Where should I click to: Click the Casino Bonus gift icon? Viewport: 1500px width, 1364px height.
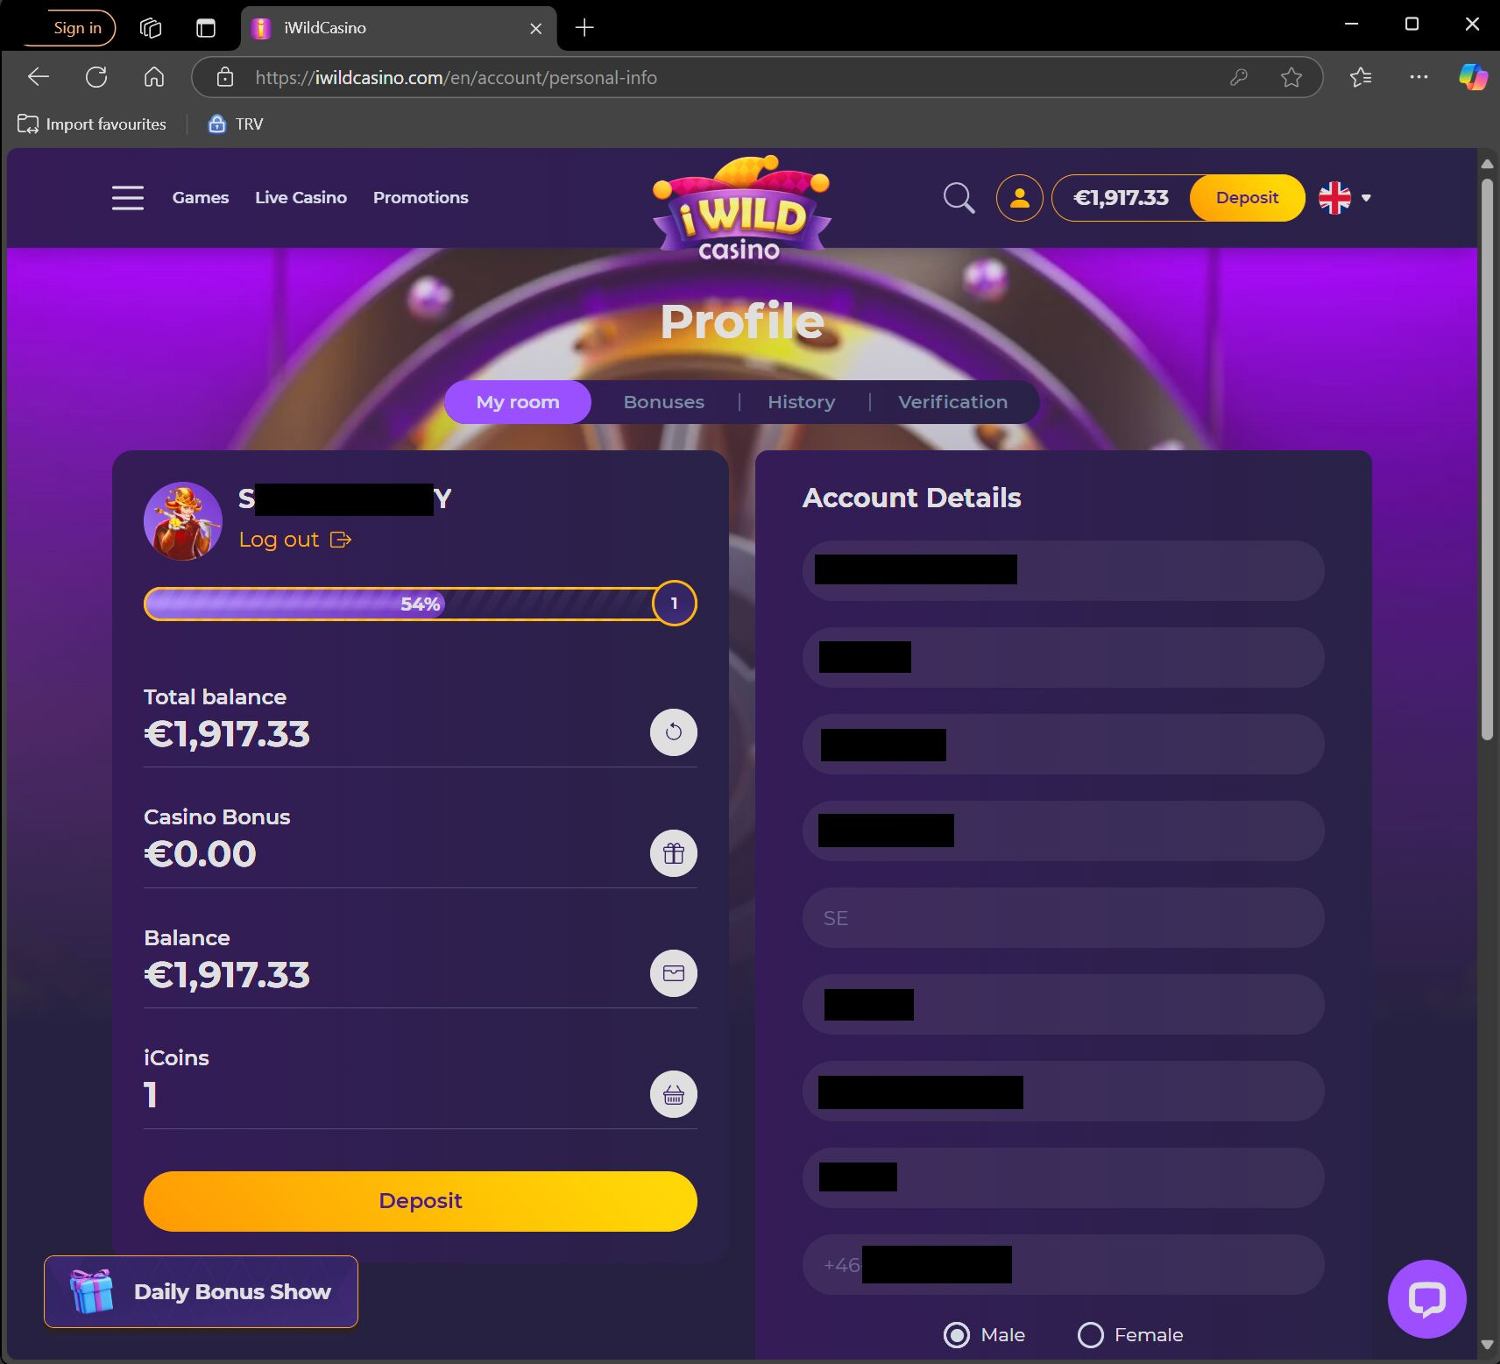[x=674, y=853]
